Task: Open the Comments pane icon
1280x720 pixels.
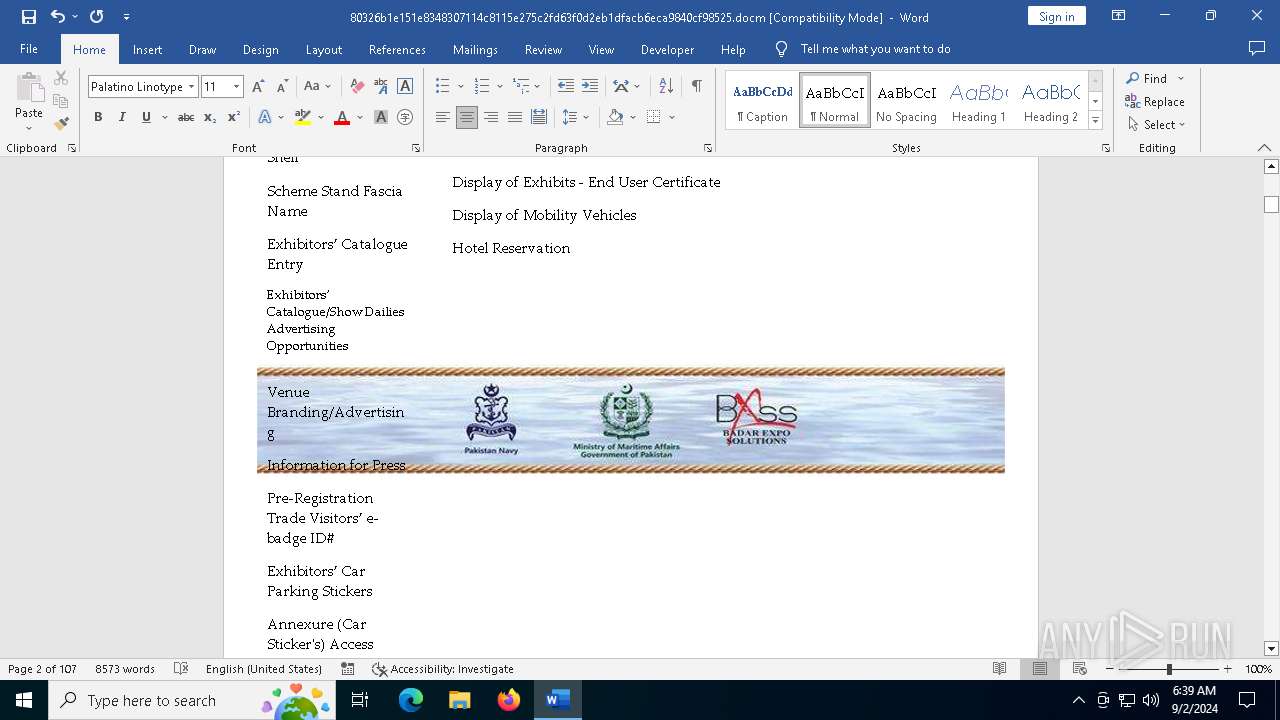Action: point(1257,49)
